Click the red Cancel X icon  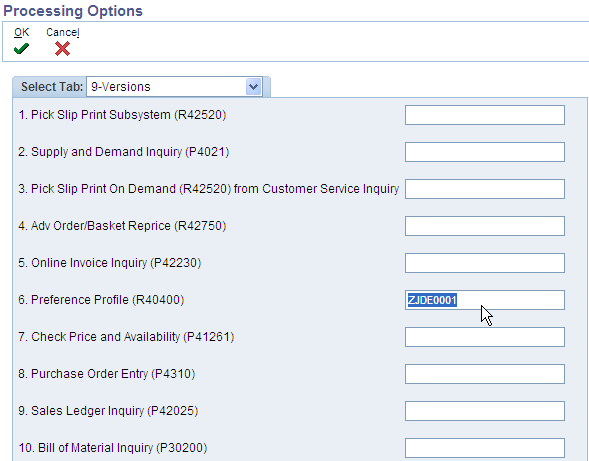[62, 48]
